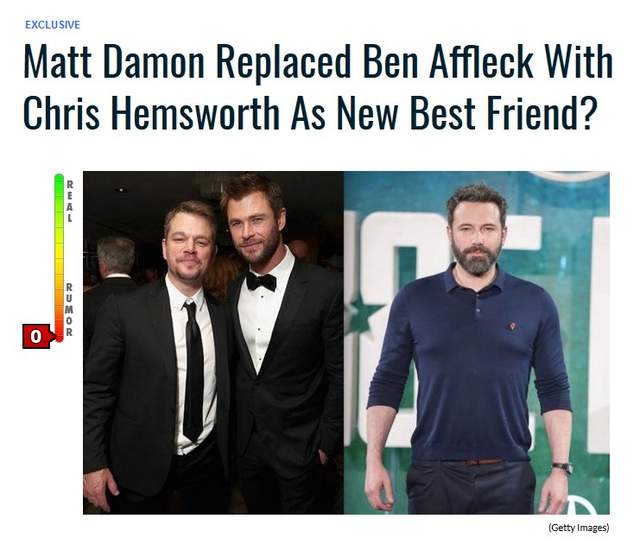
Task: Click the Getty Images photo credit
Action: click(x=578, y=528)
